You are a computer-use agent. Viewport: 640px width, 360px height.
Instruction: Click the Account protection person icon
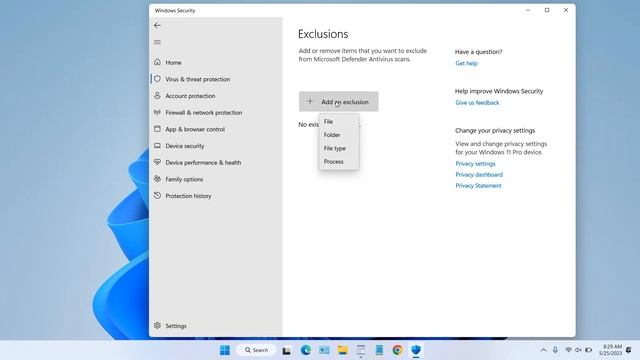(x=157, y=96)
